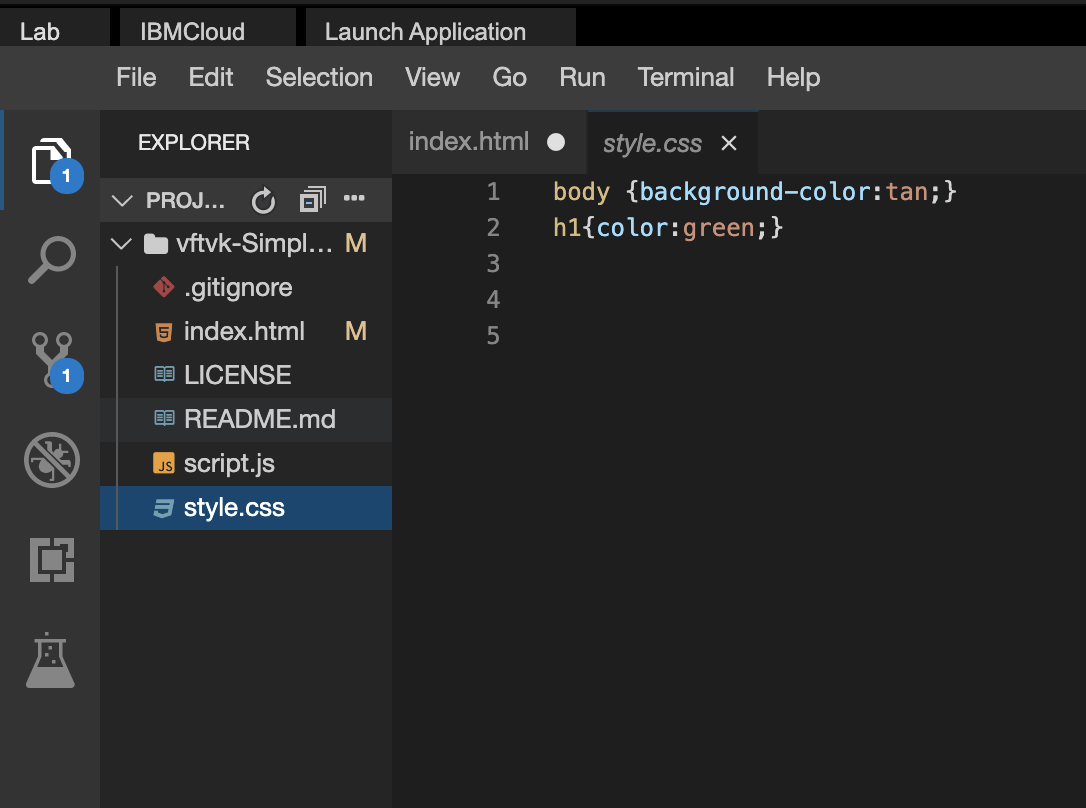Open the Selection menu
Screen dimensions: 1086x808
[x=319, y=77]
